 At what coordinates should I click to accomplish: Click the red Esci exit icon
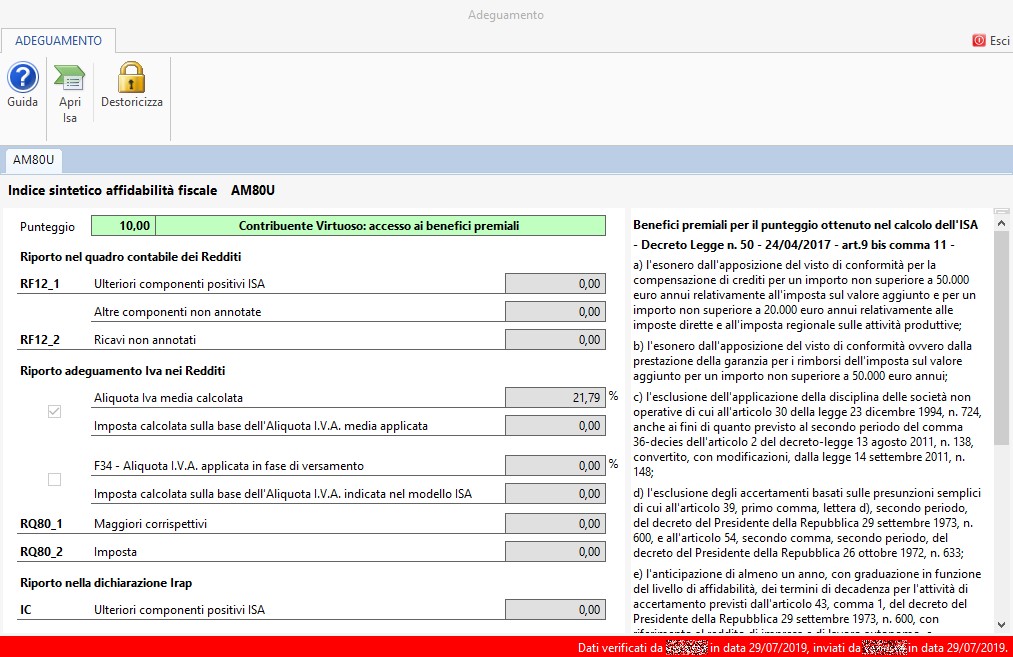coord(979,41)
